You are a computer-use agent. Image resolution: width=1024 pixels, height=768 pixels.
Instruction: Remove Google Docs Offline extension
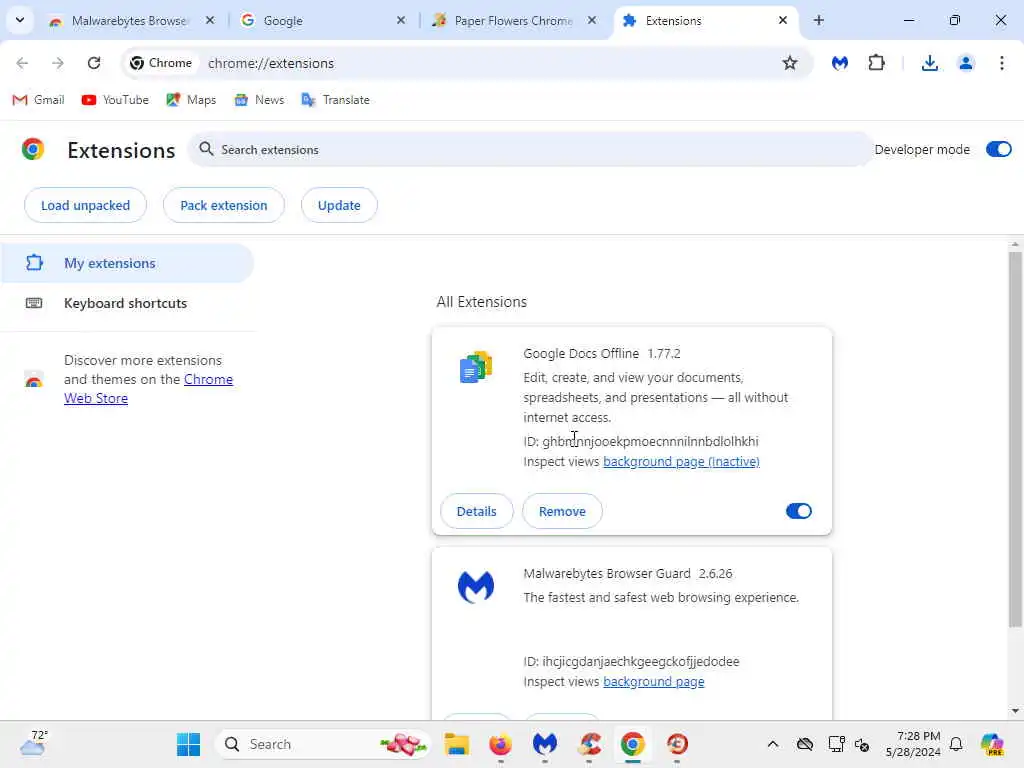[562, 511]
